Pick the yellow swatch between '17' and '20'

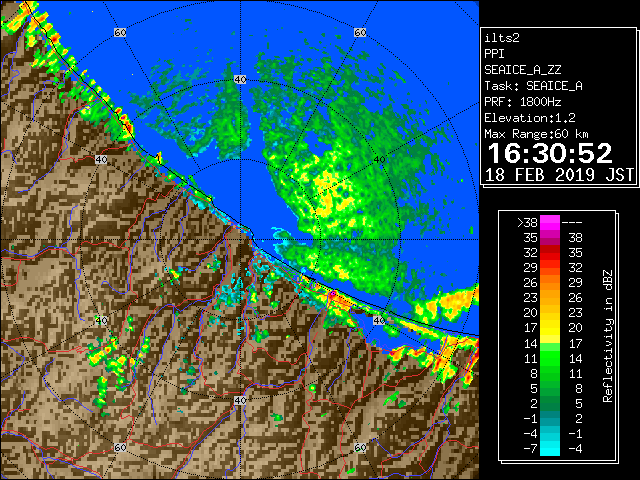click(x=550, y=328)
